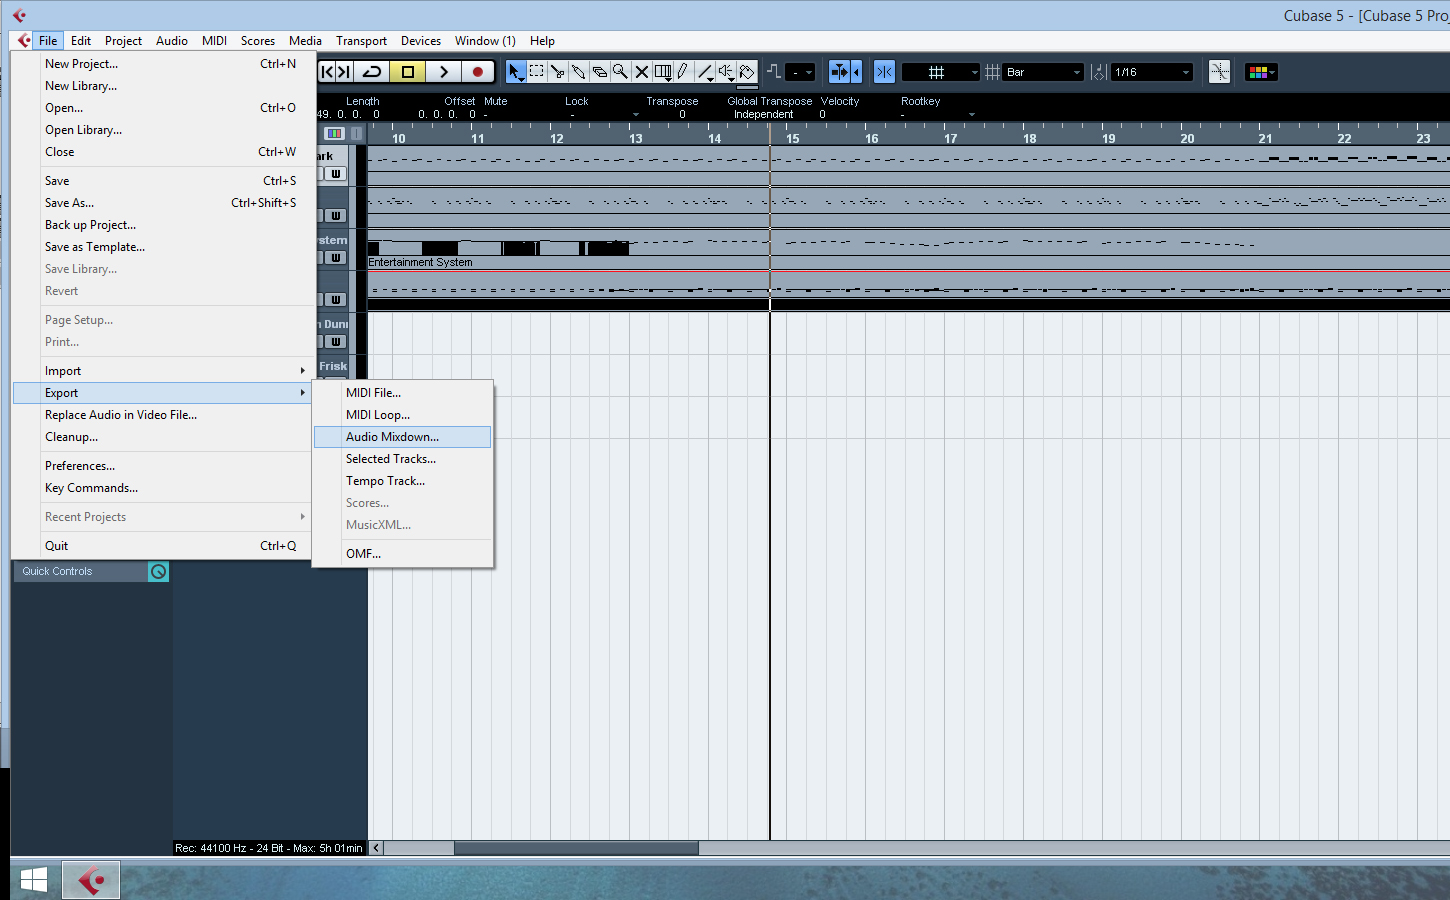The height and width of the screenshot is (900, 1450).
Task: Select Cleanup in File menu
Action: coord(163,437)
